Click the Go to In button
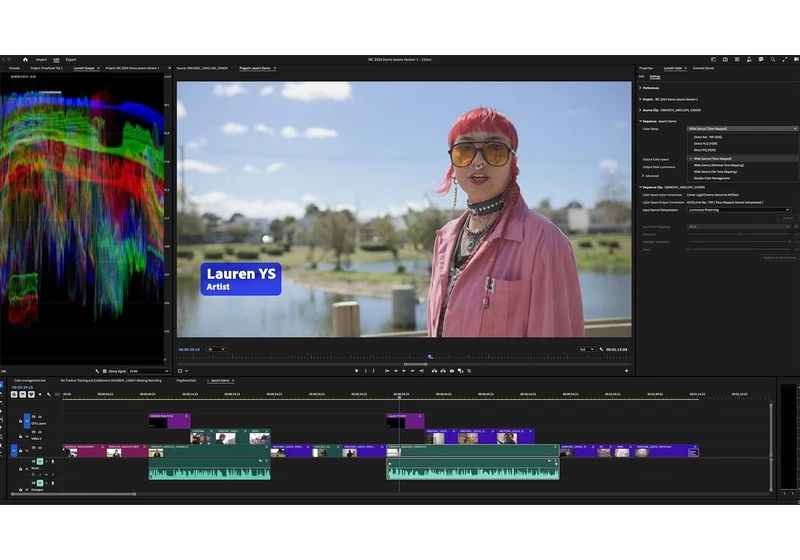The image size is (800, 560). (387, 371)
